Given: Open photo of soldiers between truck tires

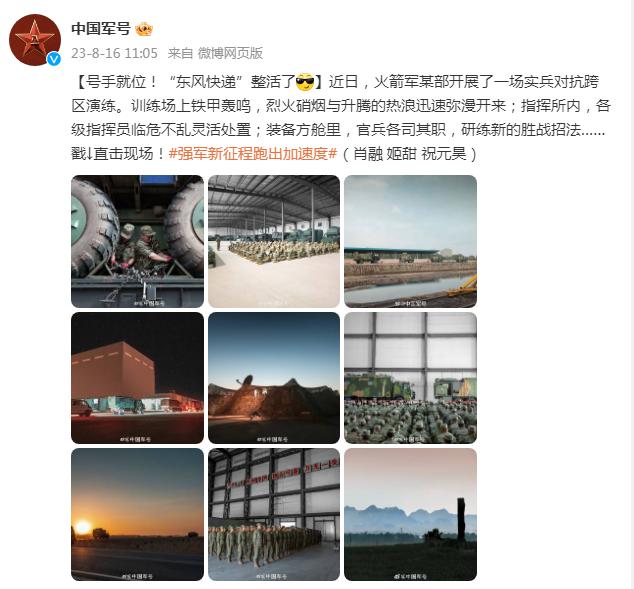Looking at the screenshot, I should click(x=137, y=241).
